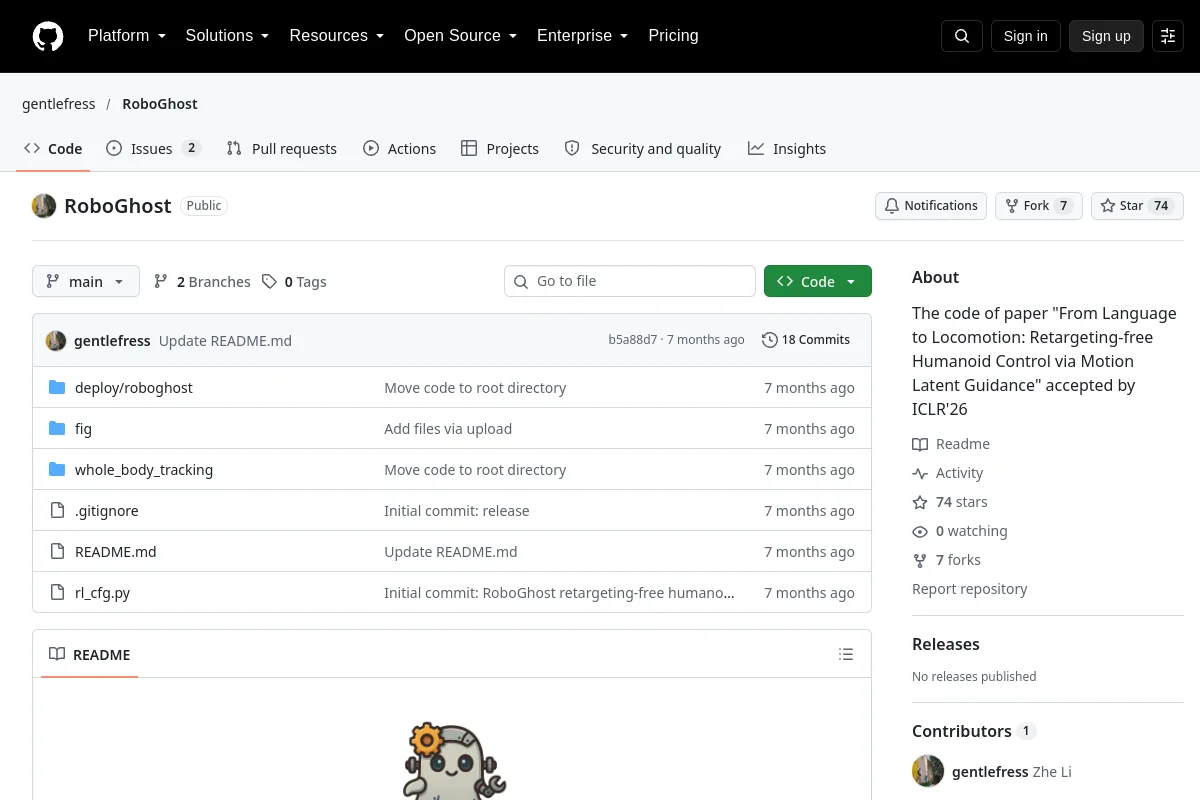This screenshot has height=800, width=1200.
Task: Open the GitHub homepage logo
Action: (x=48, y=36)
